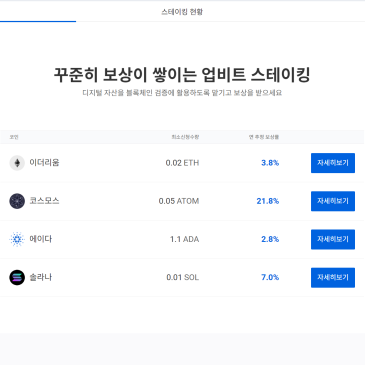Click the 3.8% reward rate
The height and width of the screenshot is (365, 365).
pos(270,163)
